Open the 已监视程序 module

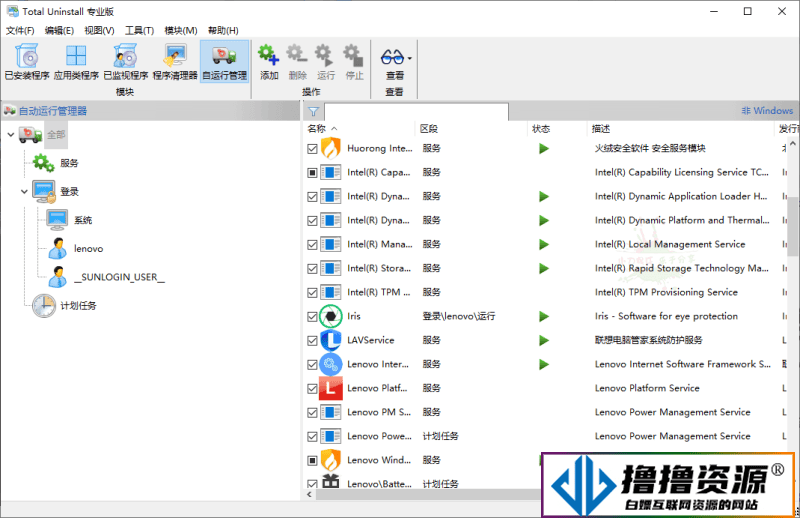pos(126,62)
